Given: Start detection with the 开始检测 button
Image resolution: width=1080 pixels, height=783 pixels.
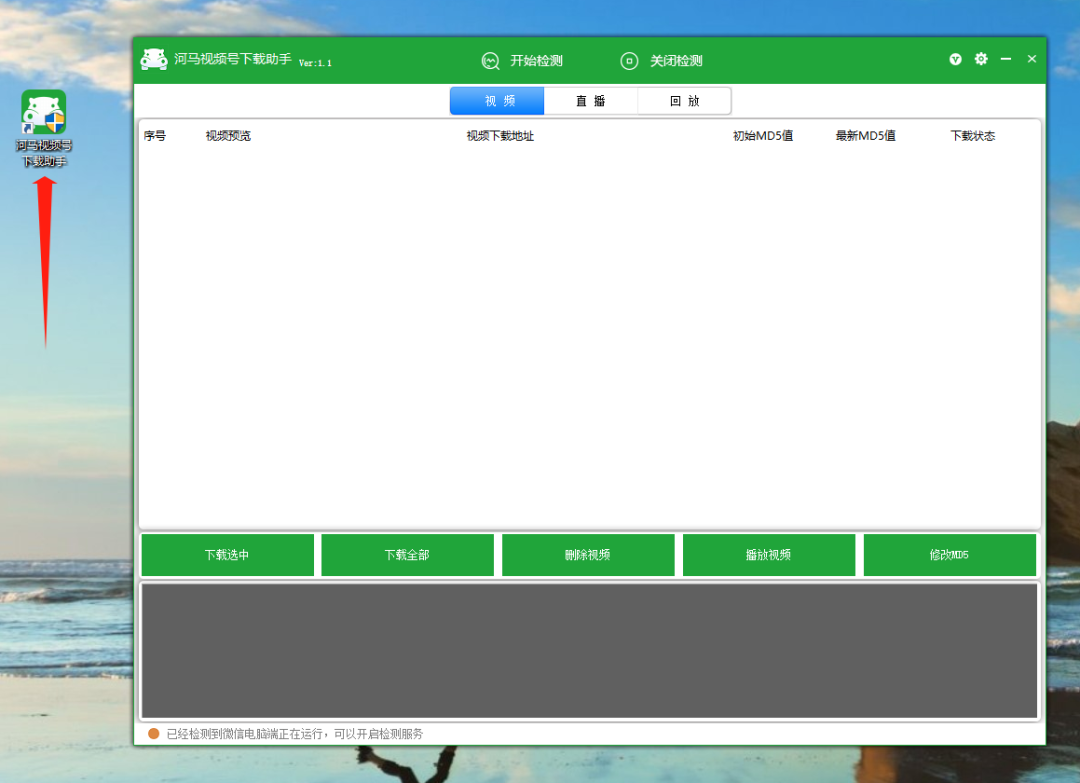Looking at the screenshot, I should (522, 61).
